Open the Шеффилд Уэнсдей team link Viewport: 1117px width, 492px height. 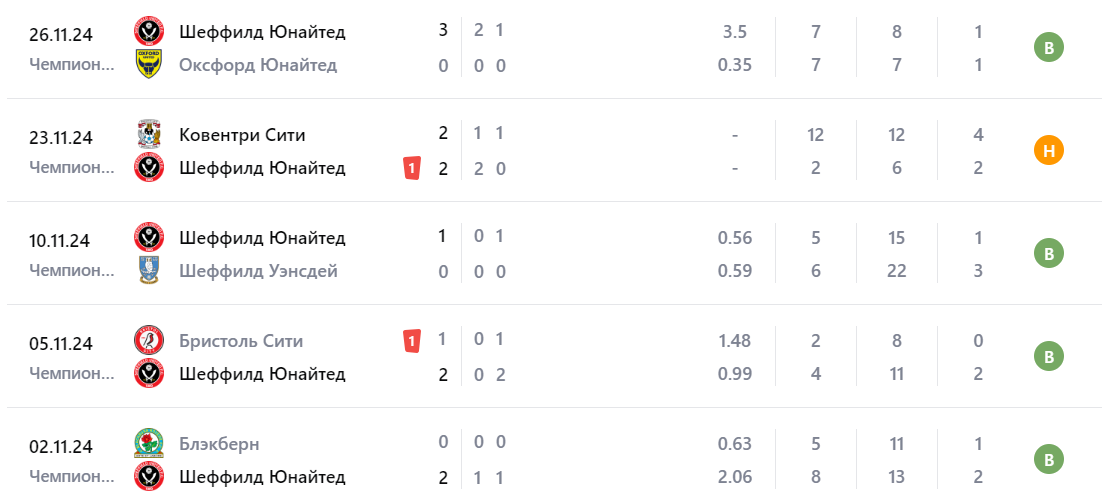pyautogui.click(x=258, y=270)
